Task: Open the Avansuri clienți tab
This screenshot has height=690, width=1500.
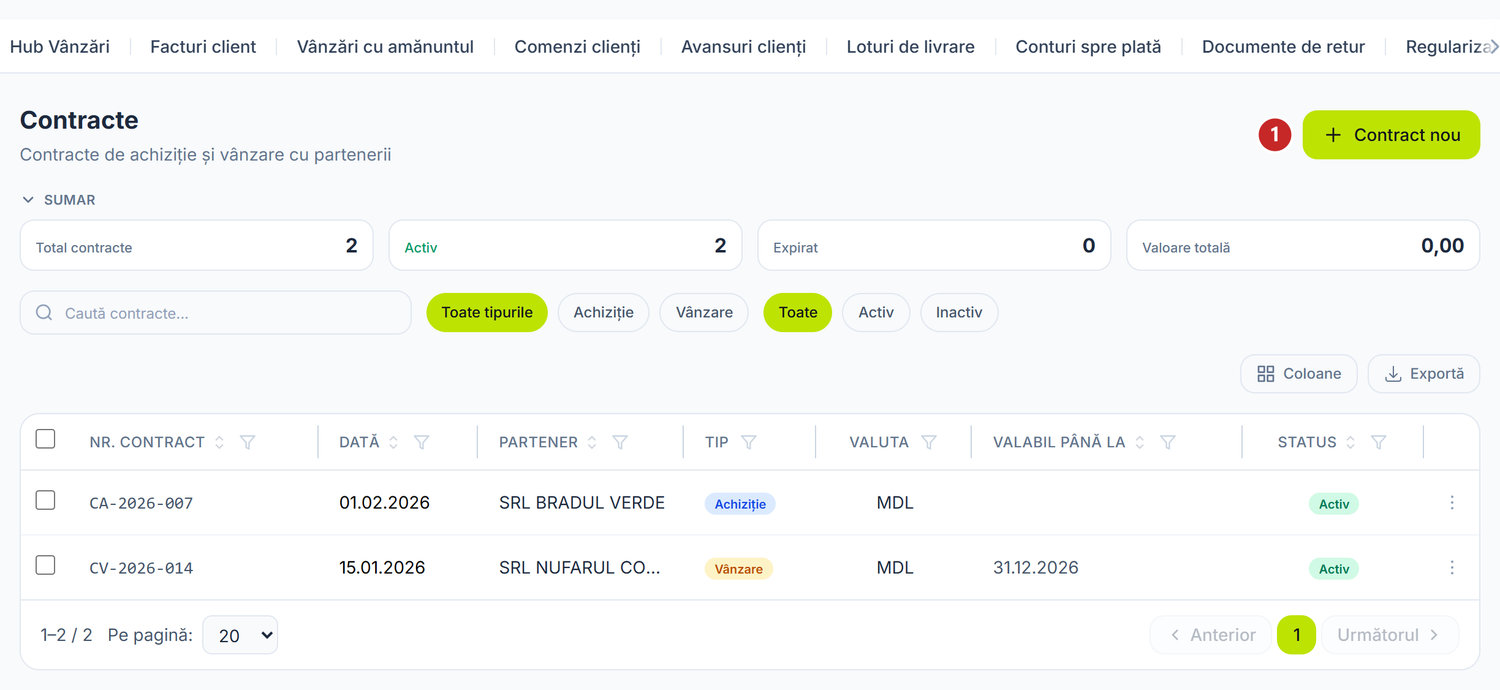Action: 743,46
